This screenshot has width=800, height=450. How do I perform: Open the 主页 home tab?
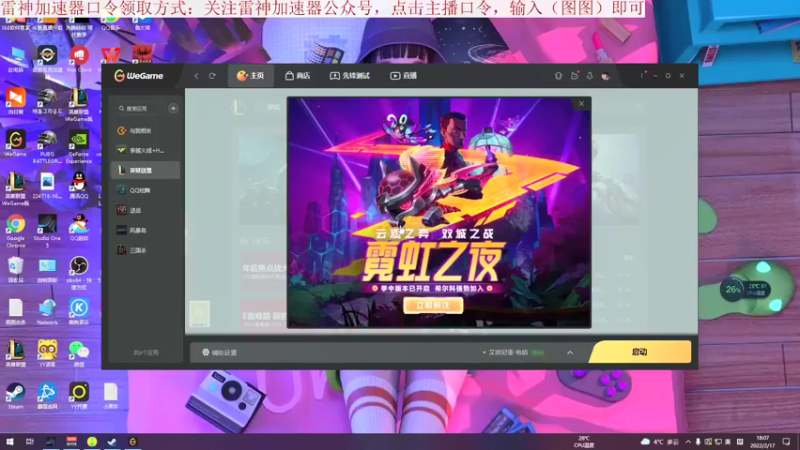point(251,76)
